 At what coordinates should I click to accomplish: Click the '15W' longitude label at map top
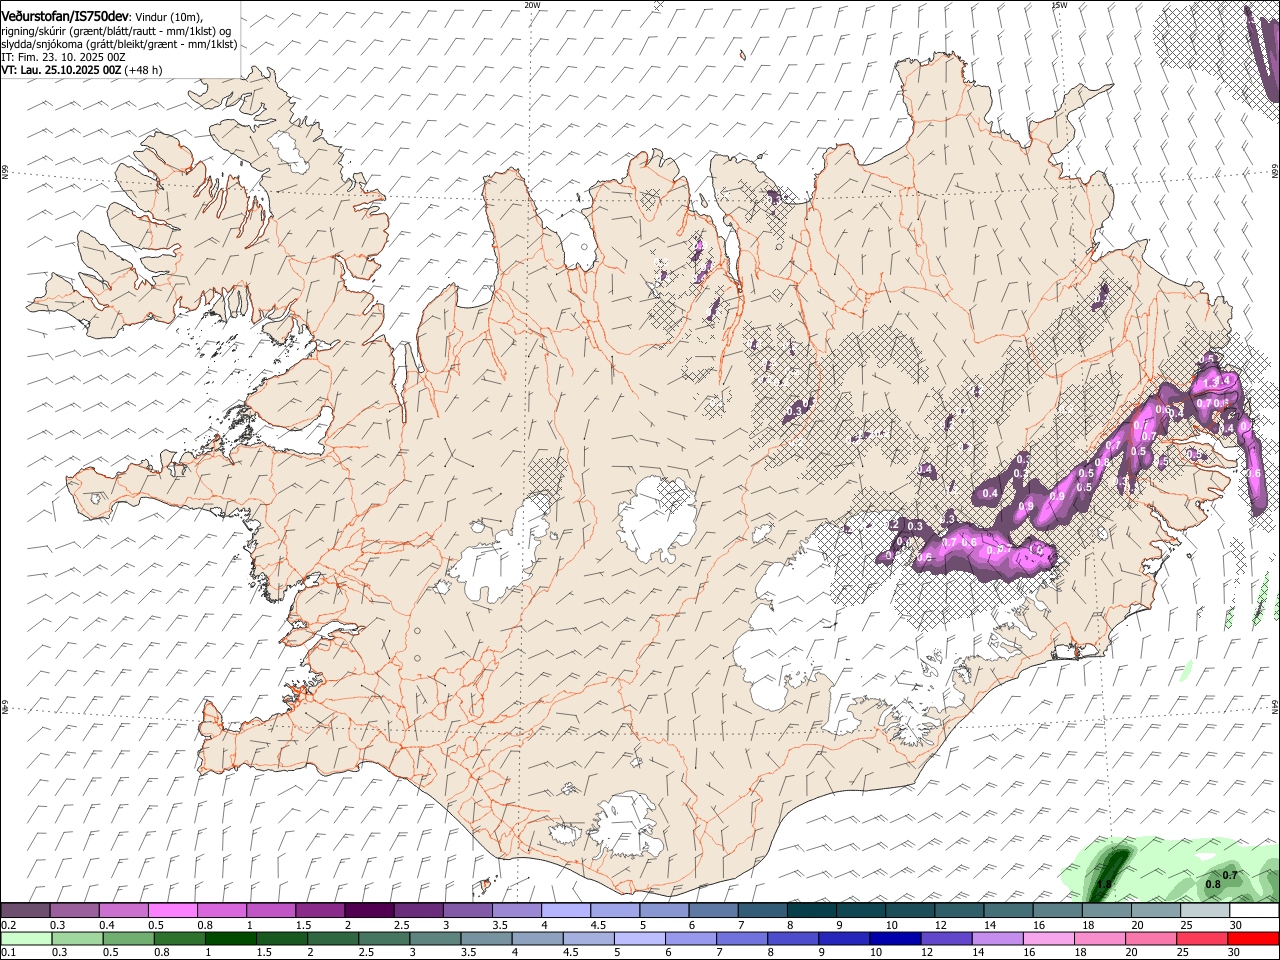click(x=1059, y=5)
